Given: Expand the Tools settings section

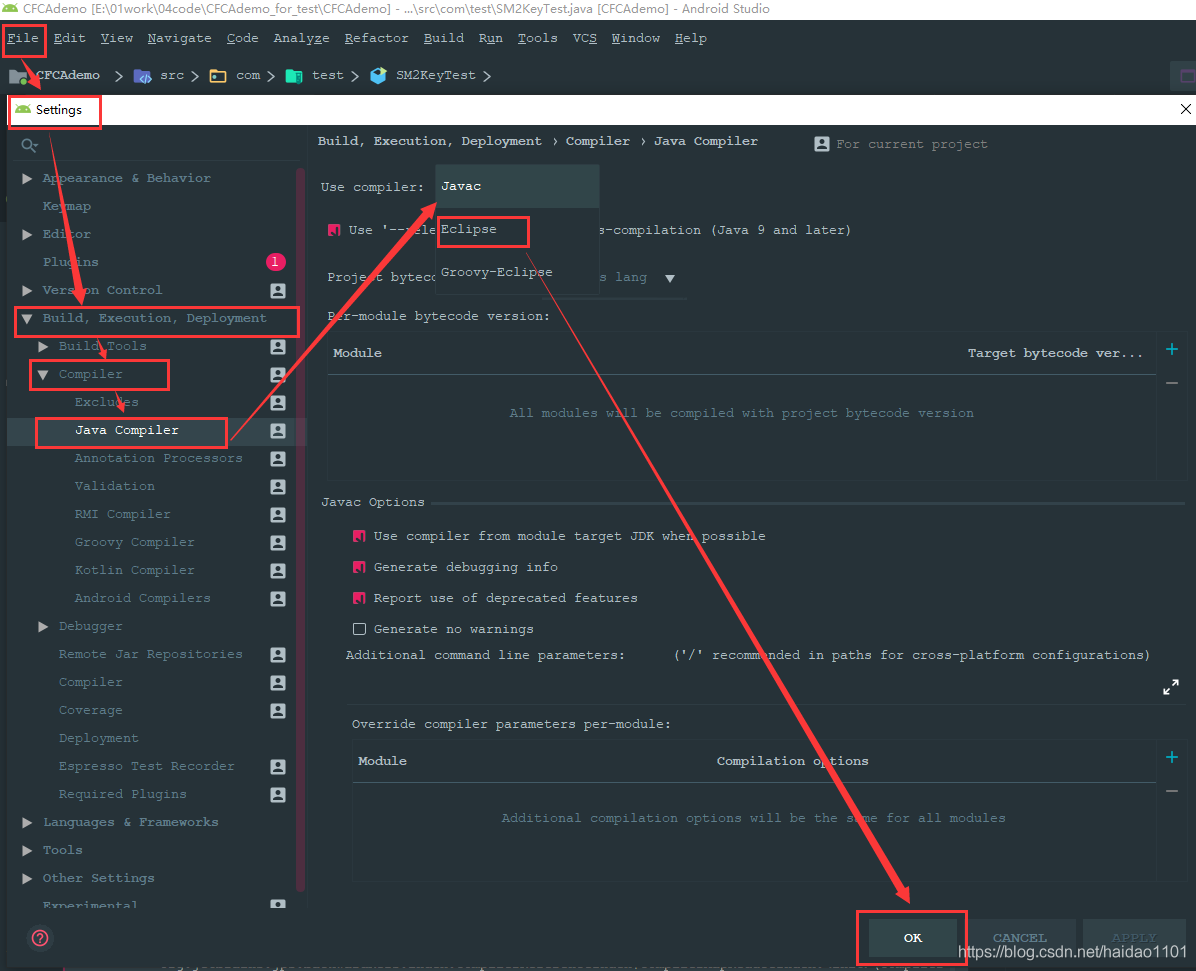Looking at the screenshot, I should pos(27,850).
